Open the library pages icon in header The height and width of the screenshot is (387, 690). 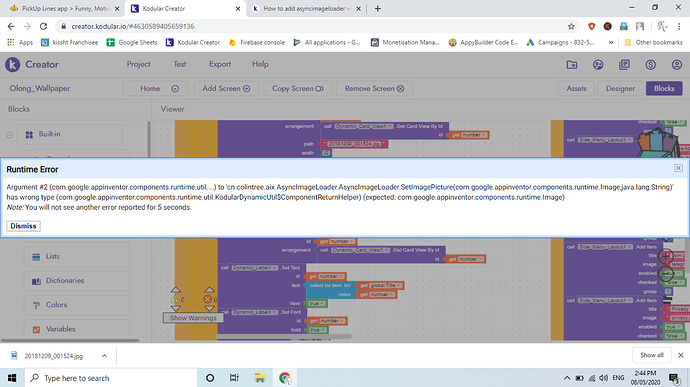[x=624, y=65]
